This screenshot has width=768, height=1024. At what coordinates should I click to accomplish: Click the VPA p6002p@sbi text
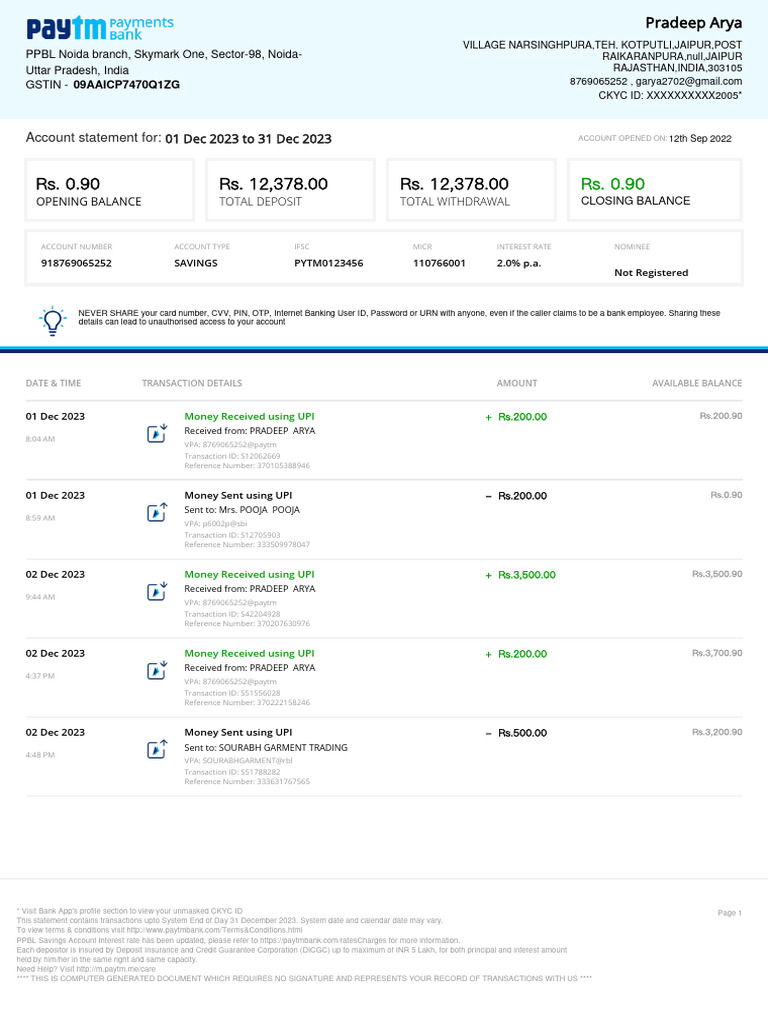pyautogui.click(x=216, y=524)
